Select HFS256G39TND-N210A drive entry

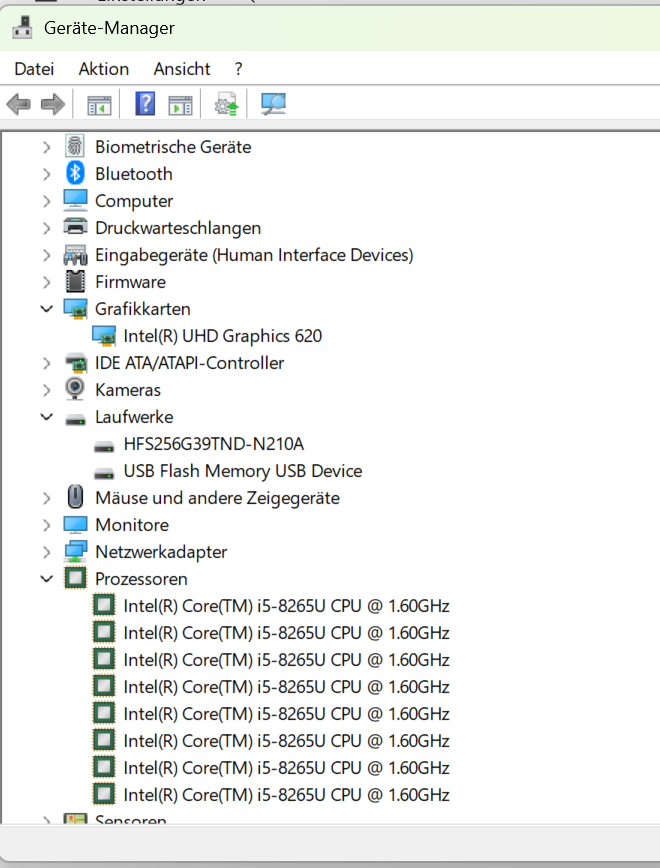tap(214, 443)
